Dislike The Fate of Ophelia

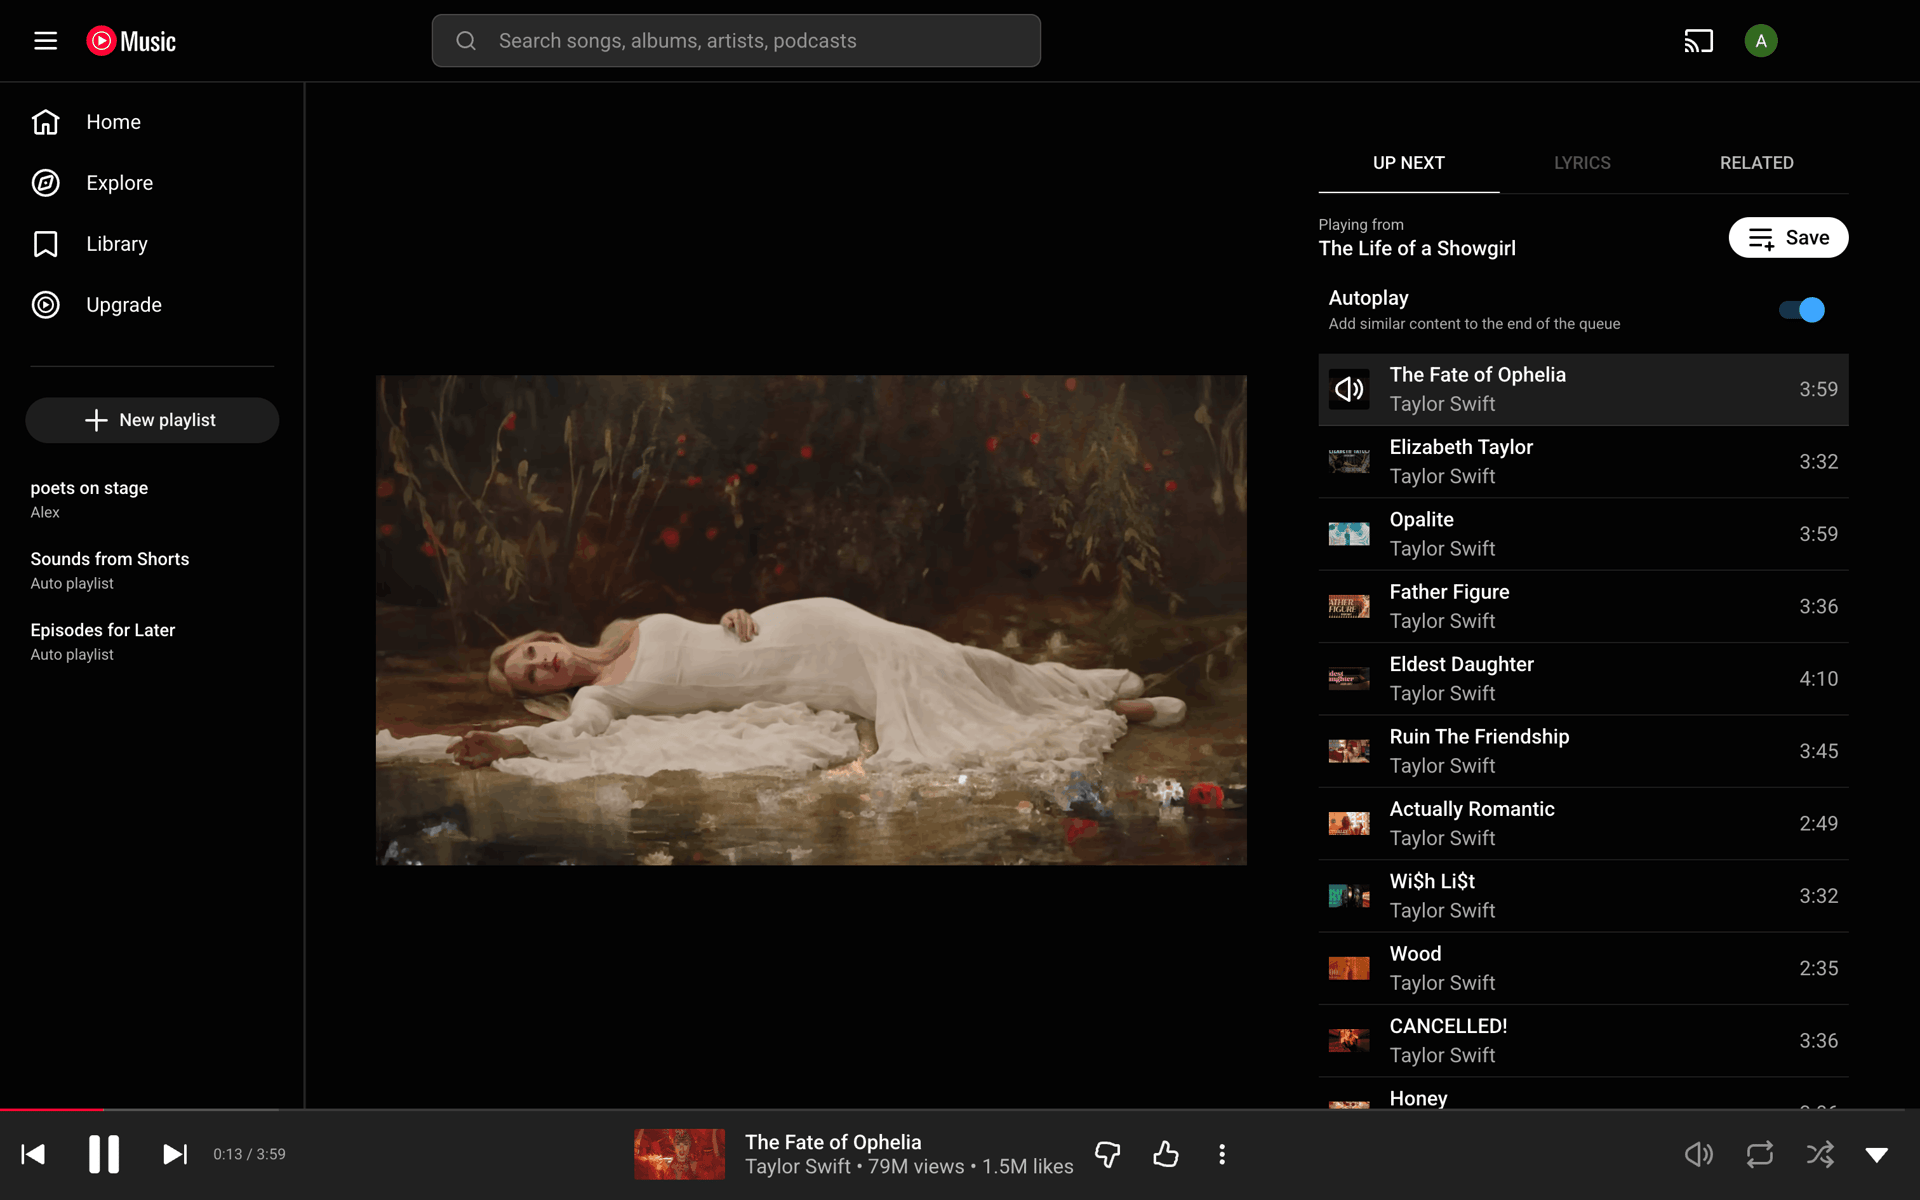(1108, 1155)
